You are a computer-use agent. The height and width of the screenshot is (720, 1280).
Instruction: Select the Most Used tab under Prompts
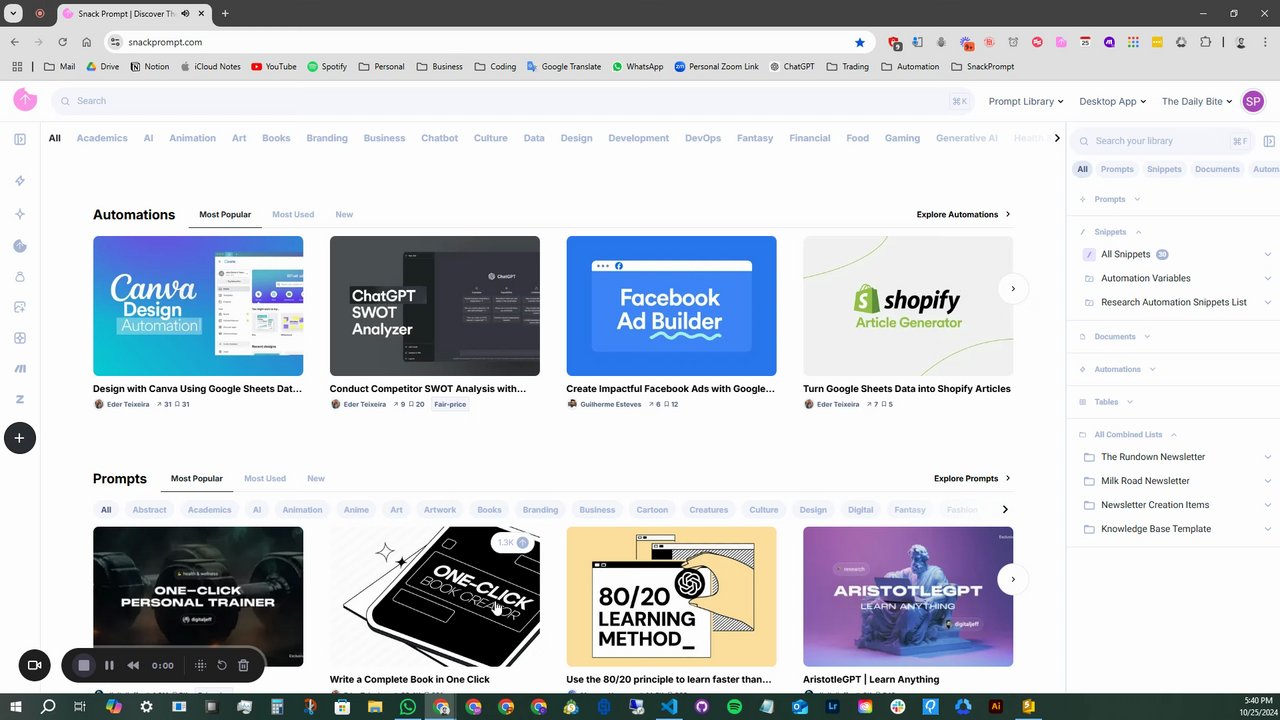265,478
